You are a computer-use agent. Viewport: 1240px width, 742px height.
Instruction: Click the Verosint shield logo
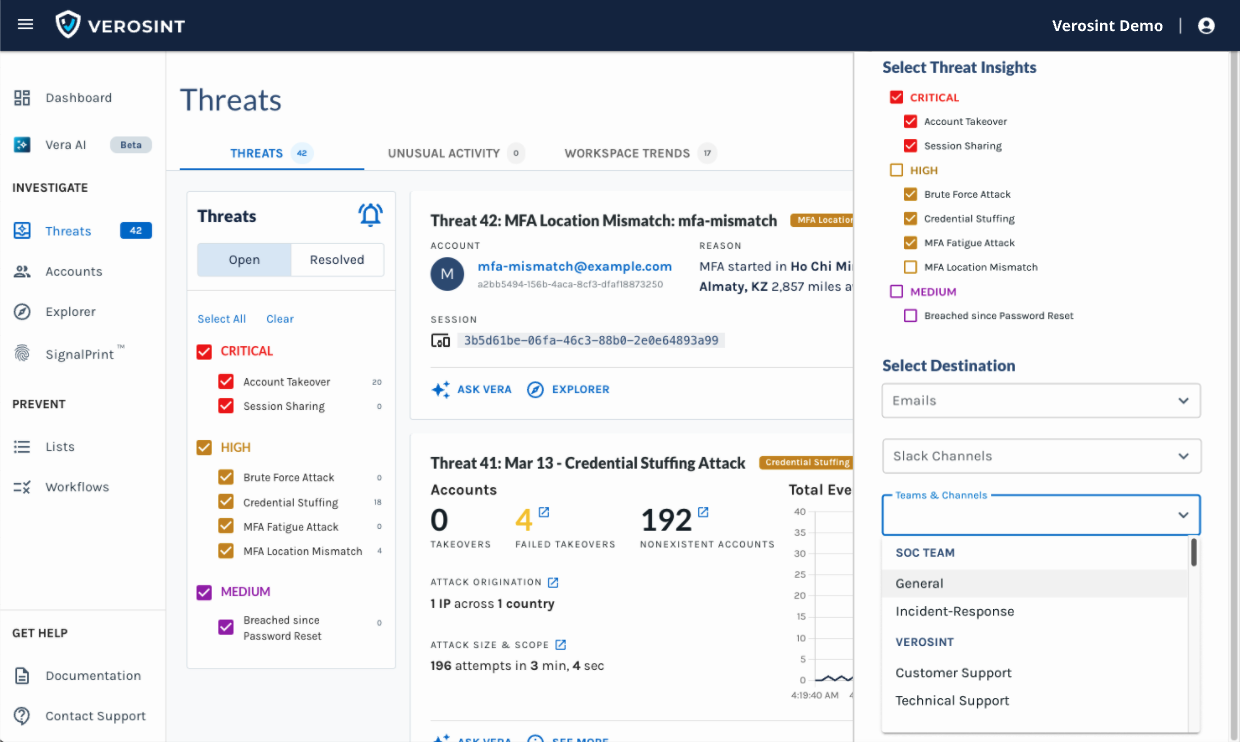68,25
